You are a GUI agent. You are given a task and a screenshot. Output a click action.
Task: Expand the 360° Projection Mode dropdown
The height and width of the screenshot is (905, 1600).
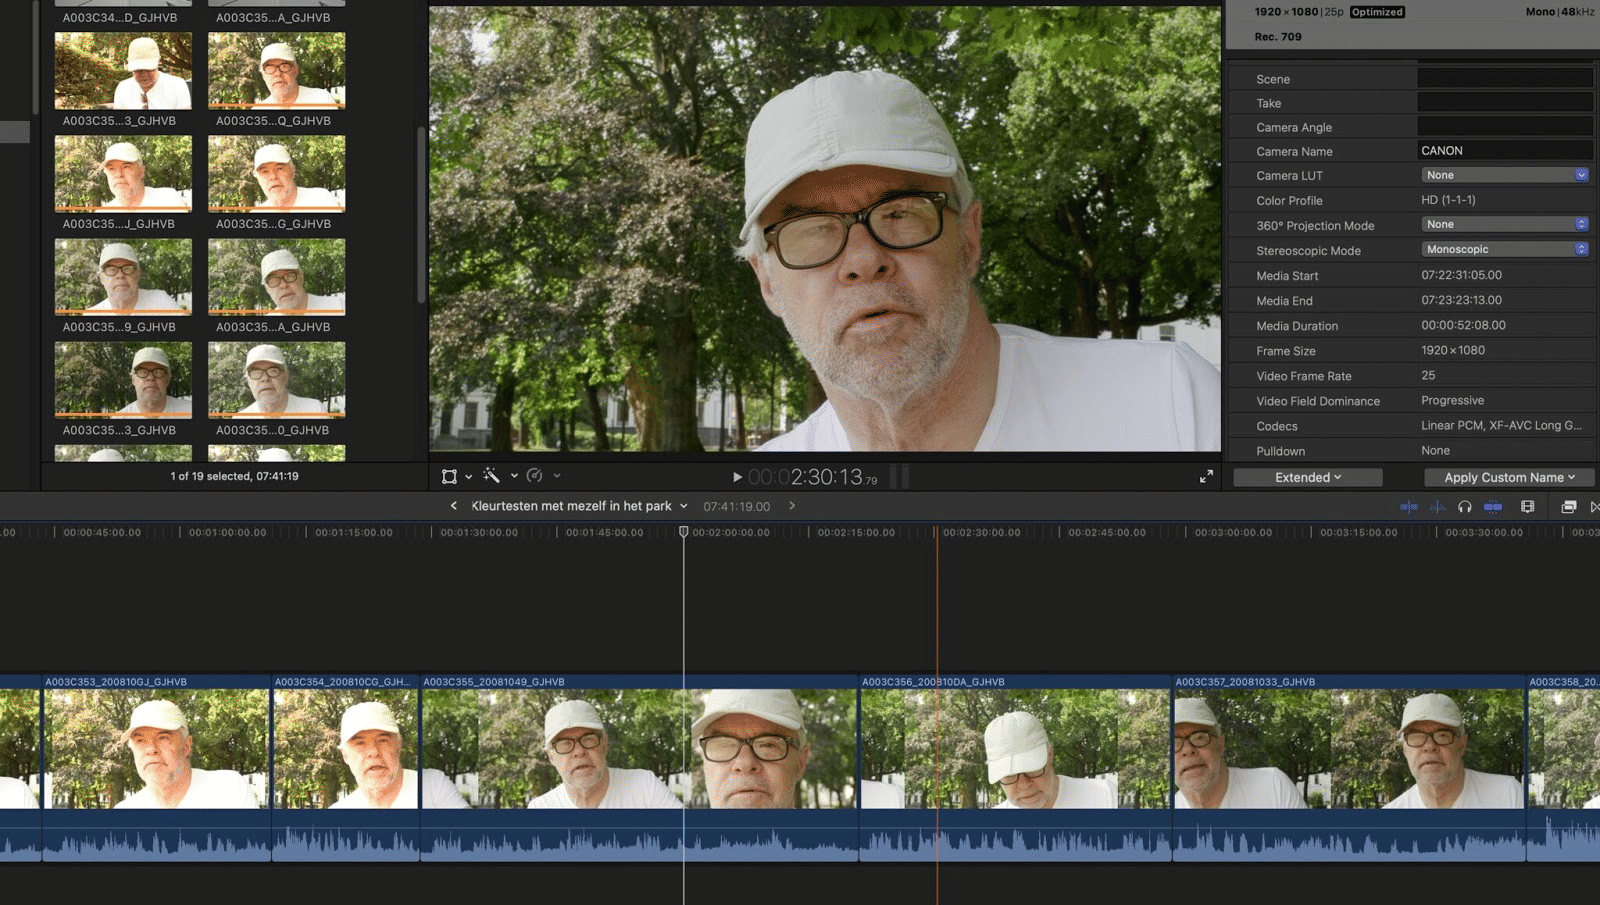(1504, 225)
